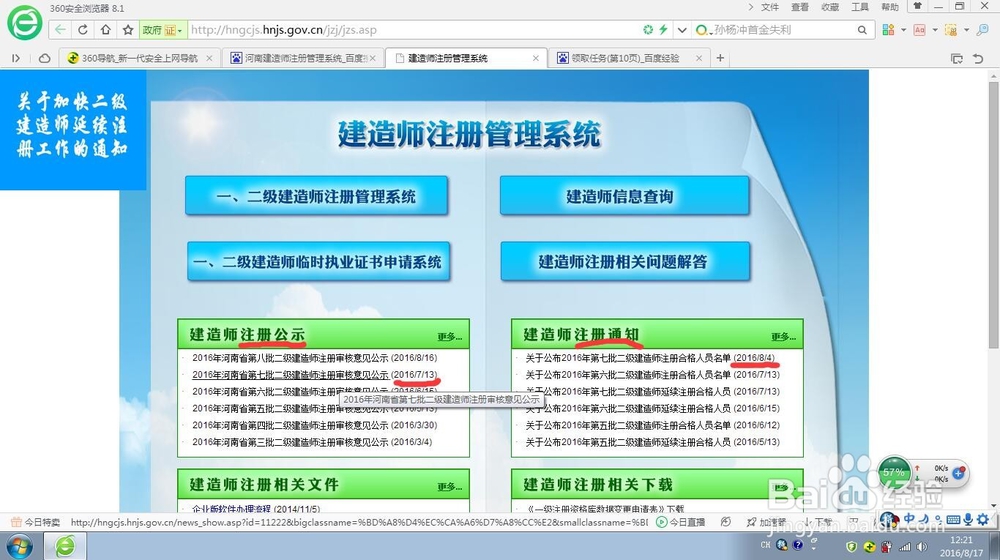
Task: Expand the screenshot tool dropdown arrow
Action: tap(966, 30)
